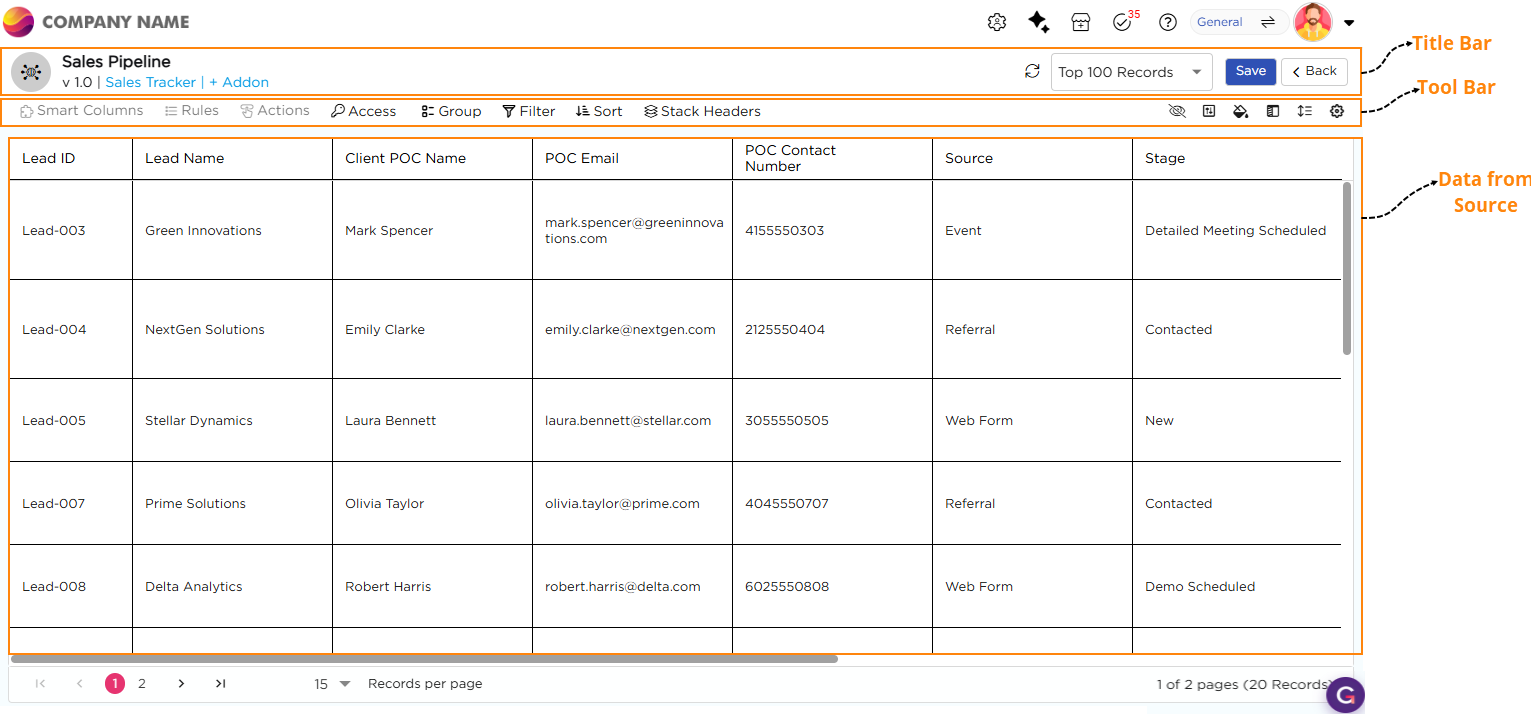Click the AI sparkle assistant icon

(x=1038, y=22)
